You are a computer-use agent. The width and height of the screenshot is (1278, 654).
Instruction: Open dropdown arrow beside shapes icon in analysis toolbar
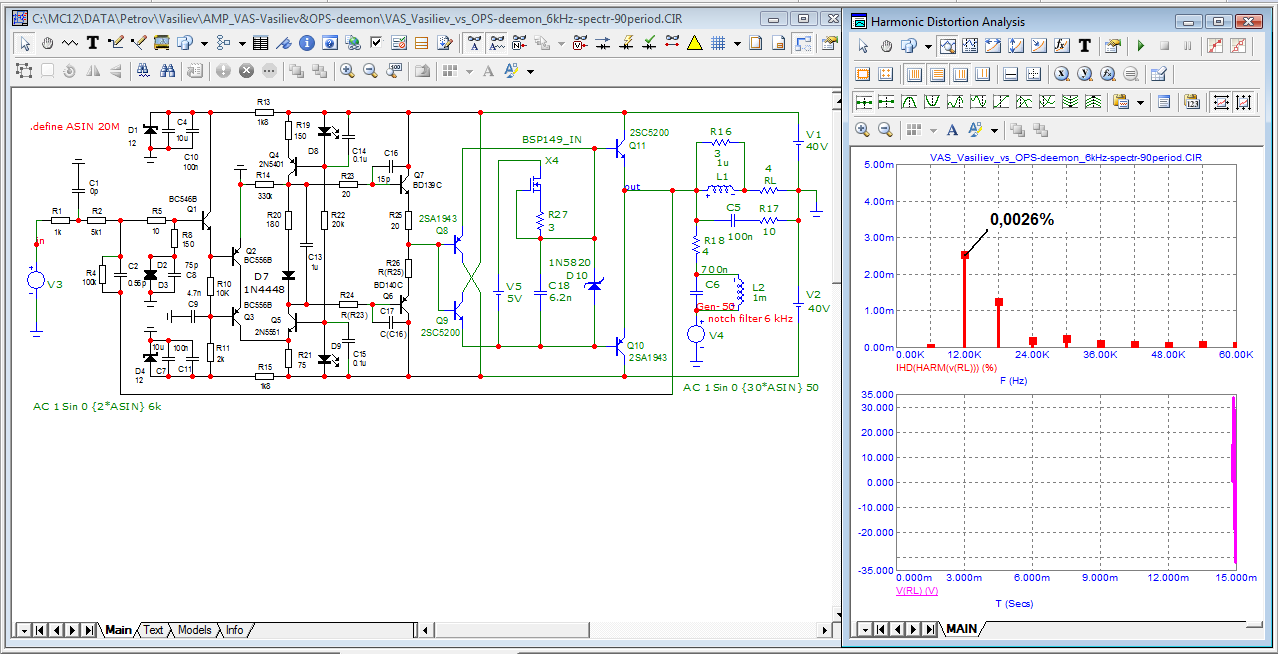pyautogui.click(x=928, y=46)
